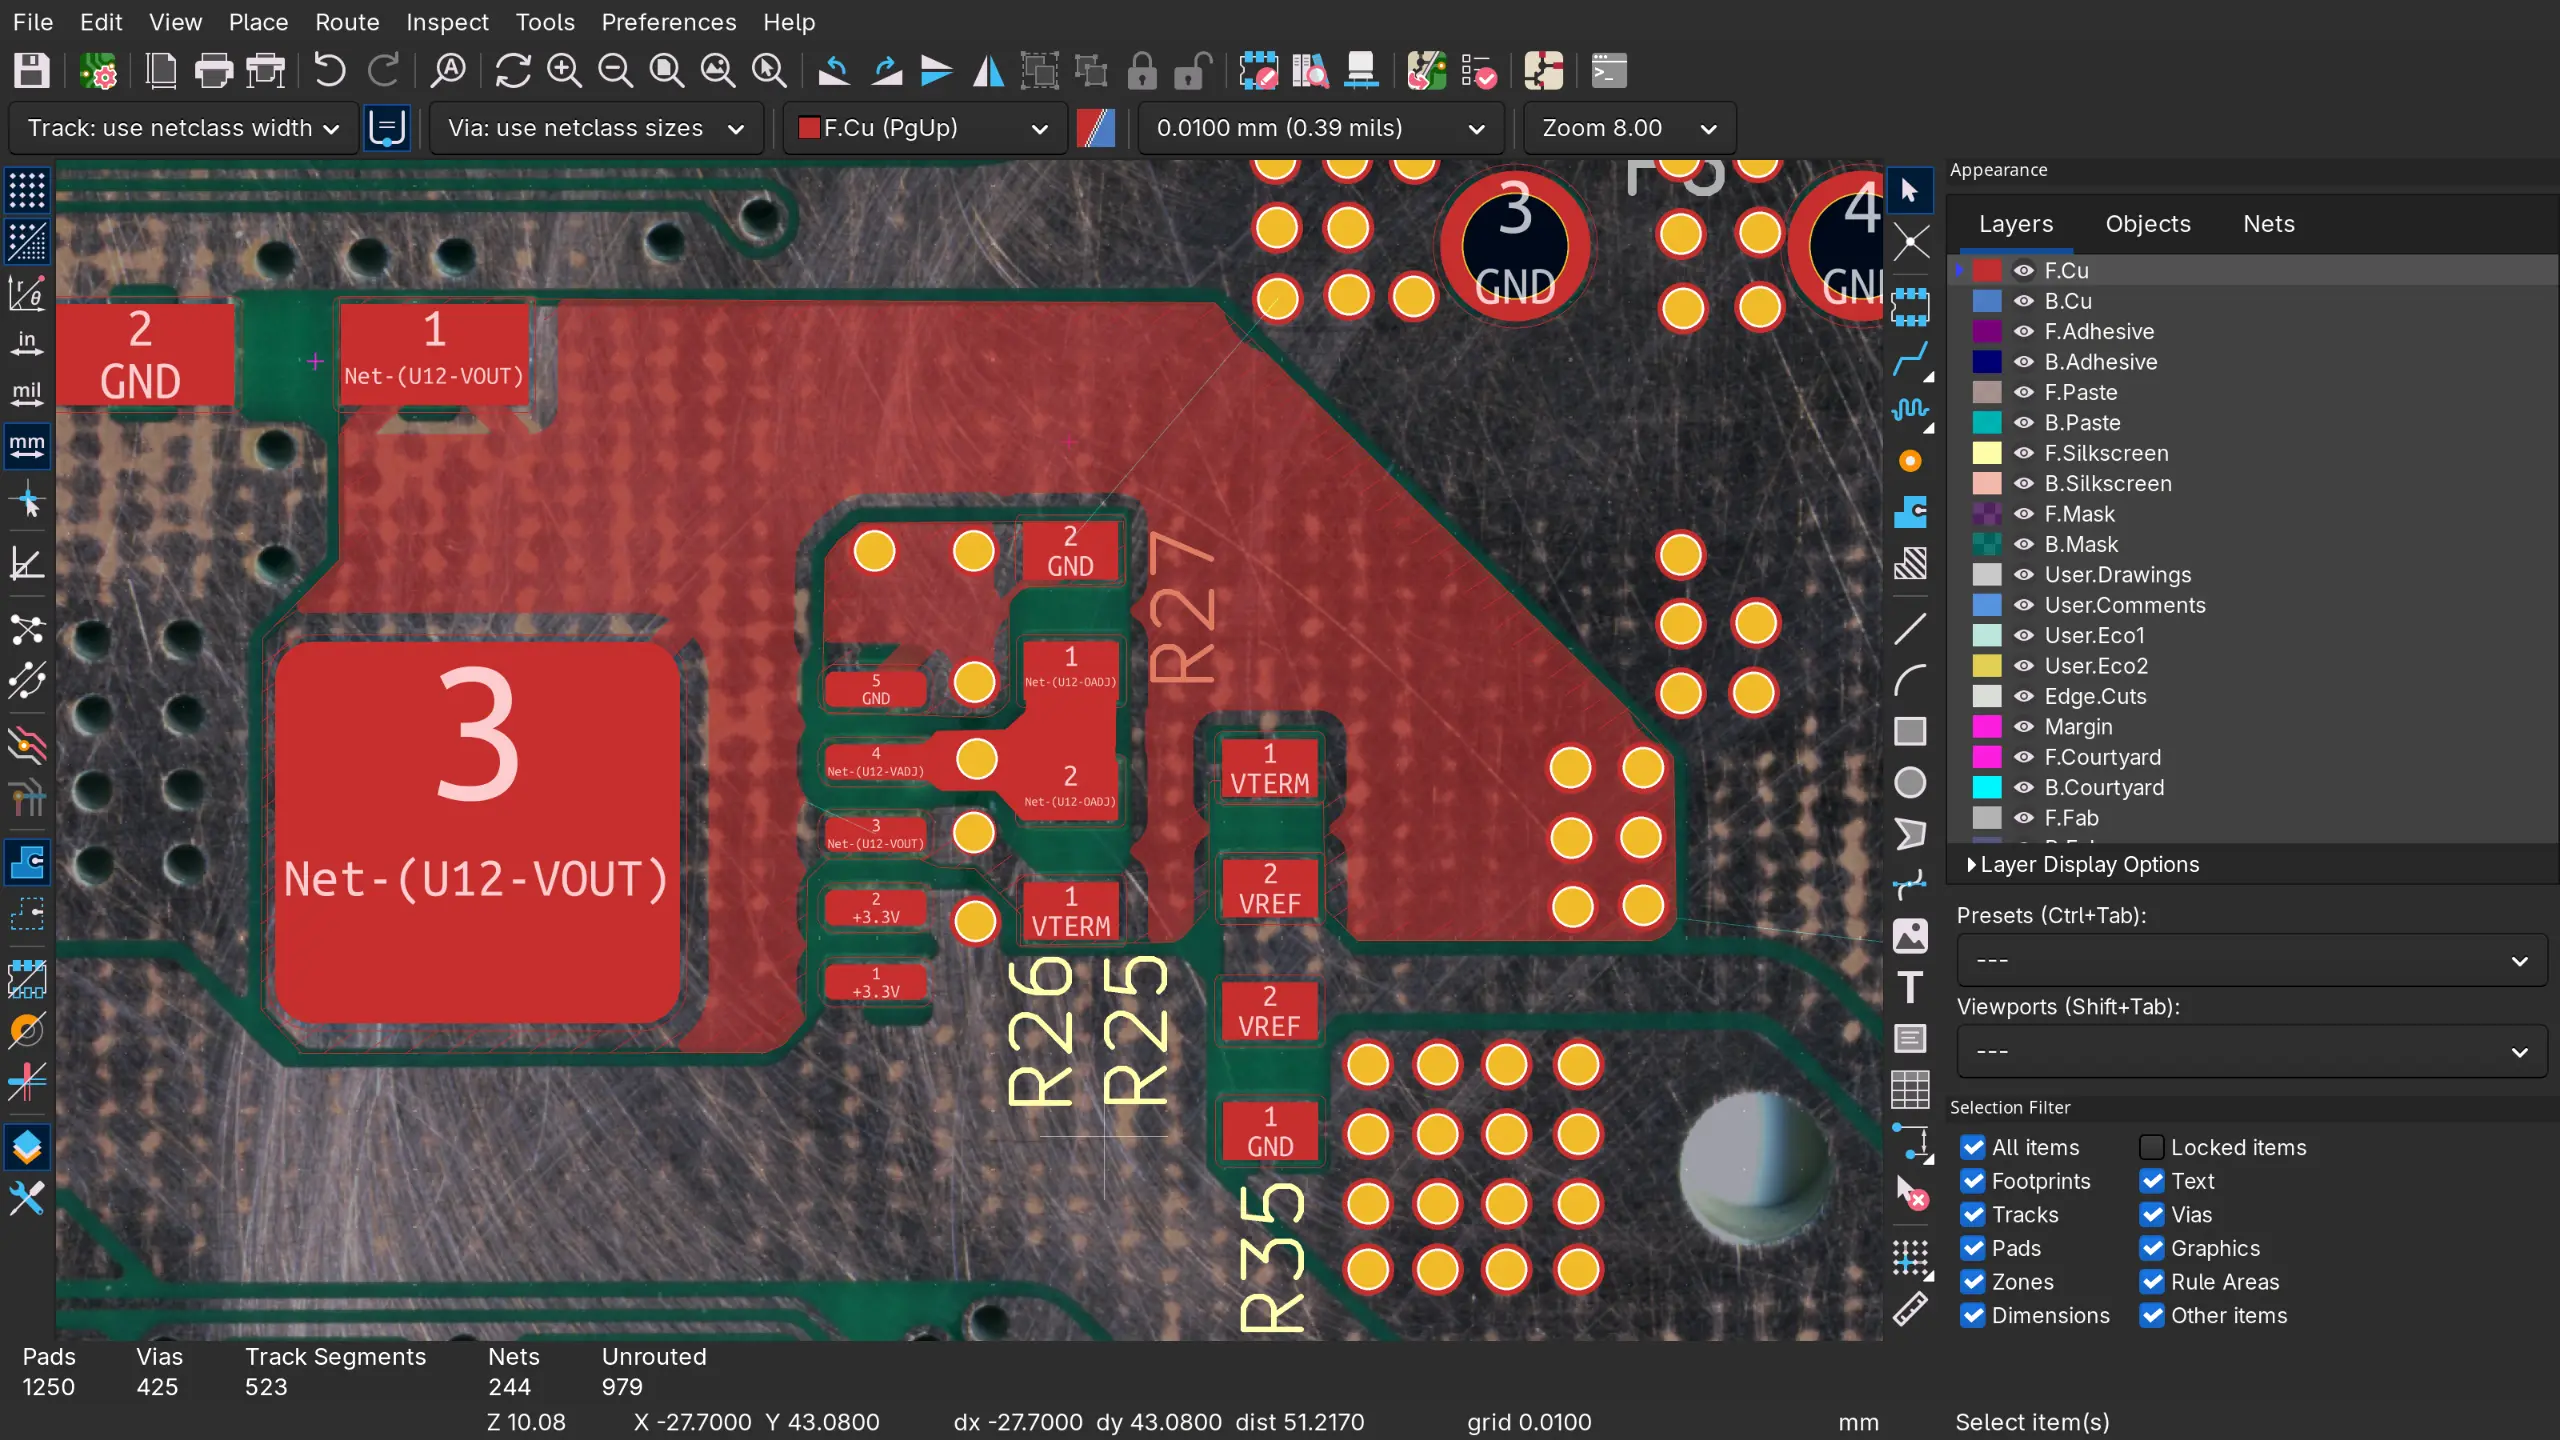This screenshot has height=1440, width=2560.
Task: Refresh the board view
Action: click(x=513, y=71)
